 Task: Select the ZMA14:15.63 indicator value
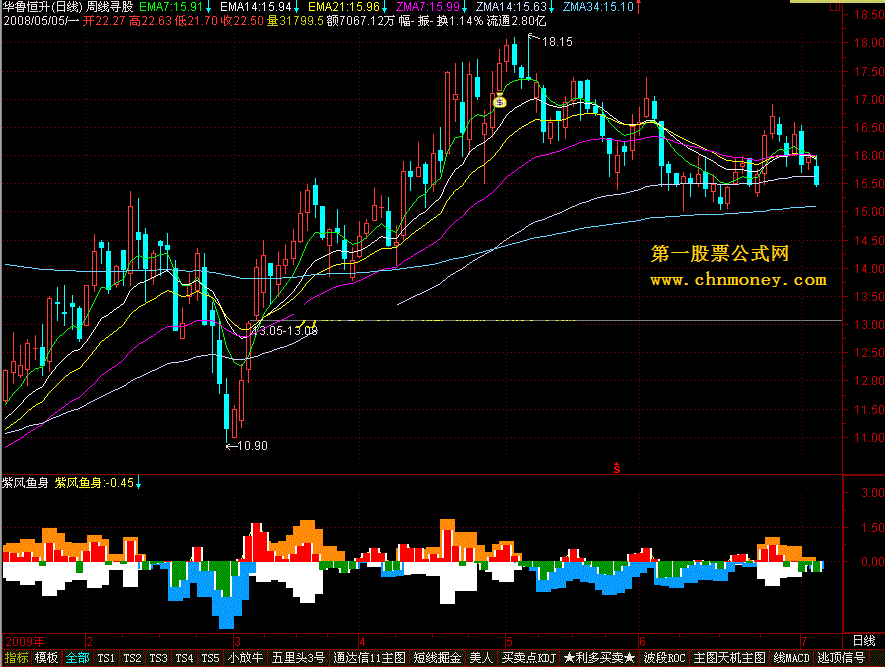click(511, 7)
